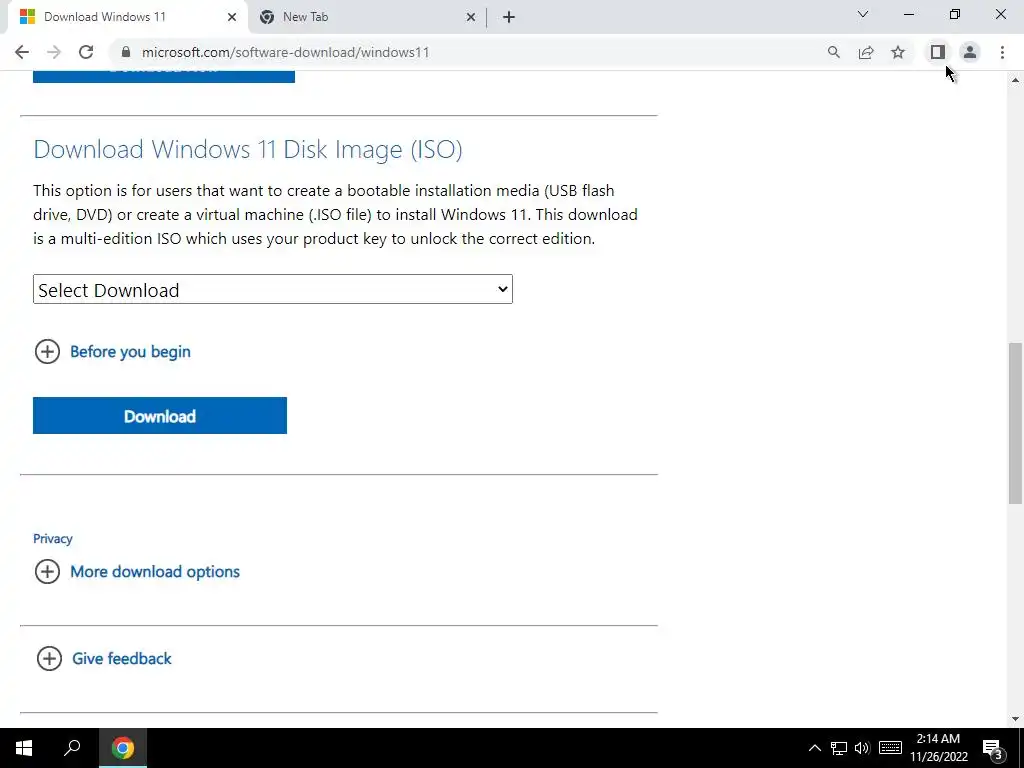The width and height of the screenshot is (1024, 768).
Task: Open the zoom magnifier icon in address bar
Action: [834, 52]
